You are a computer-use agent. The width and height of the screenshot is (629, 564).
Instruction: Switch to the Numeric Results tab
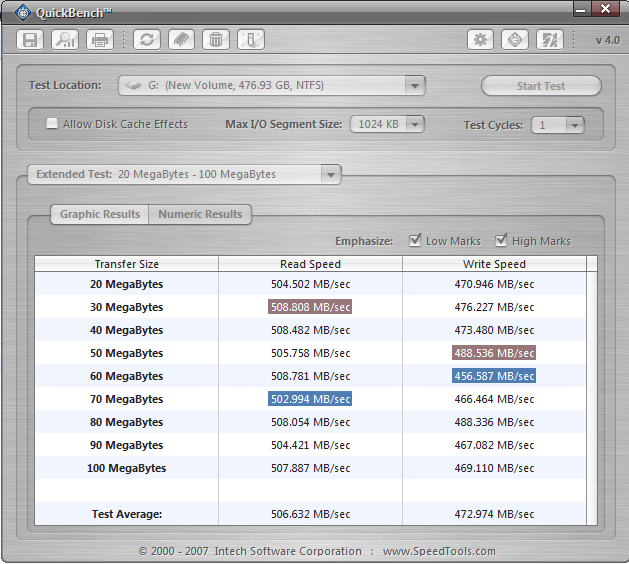tap(200, 214)
